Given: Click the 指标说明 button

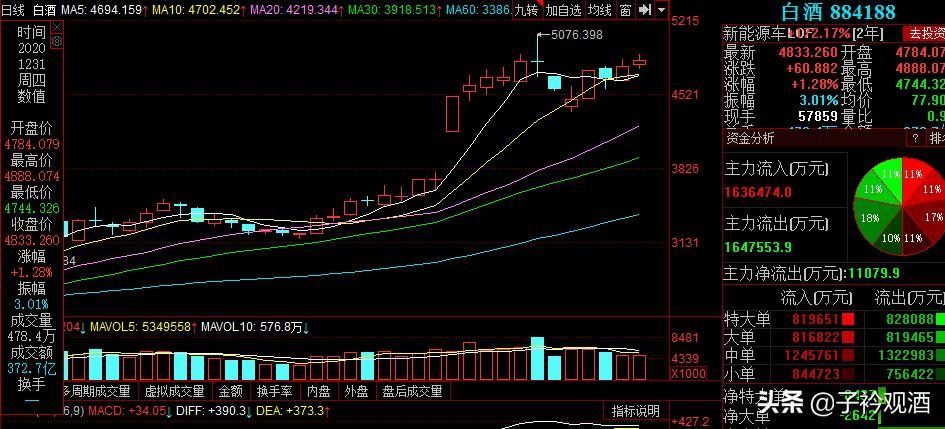Looking at the screenshot, I should (x=636, y=412).
